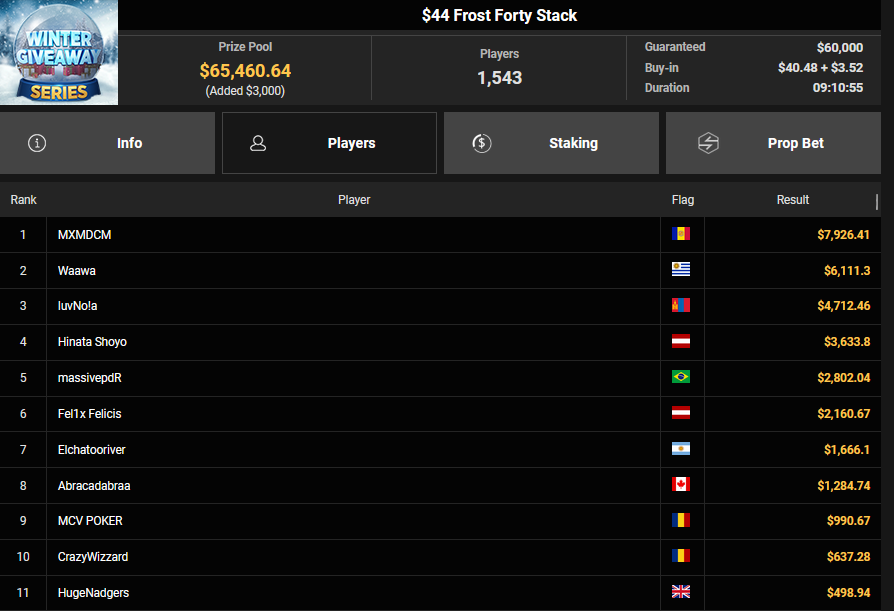Click the Player column header
The width and height of the screenshot is (894, 611).
click(354, 200)
